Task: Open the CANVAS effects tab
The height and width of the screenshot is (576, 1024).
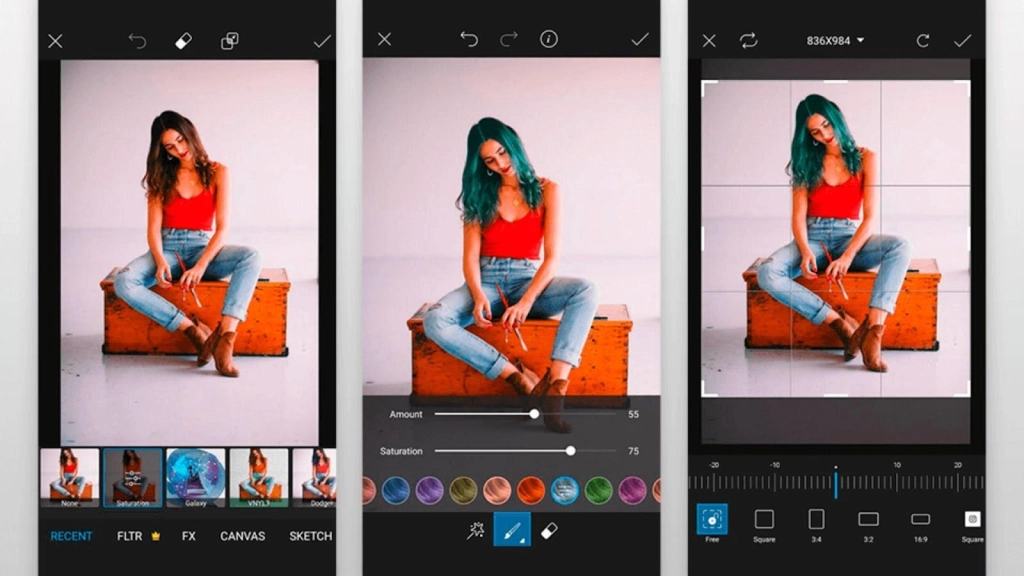Action: (x=242, y=536)
